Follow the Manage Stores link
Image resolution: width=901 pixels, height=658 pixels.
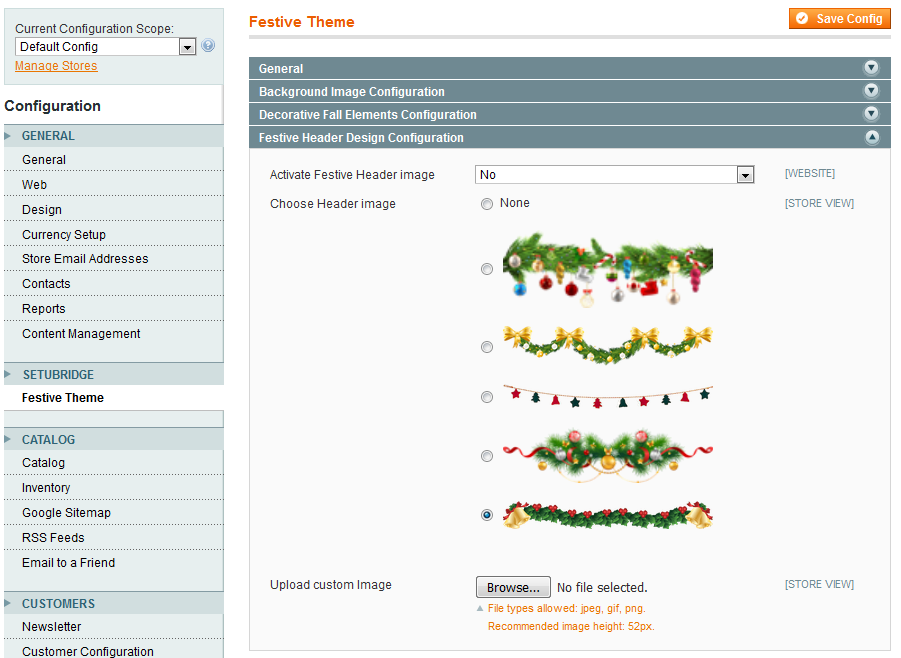(x=56, y=66)
